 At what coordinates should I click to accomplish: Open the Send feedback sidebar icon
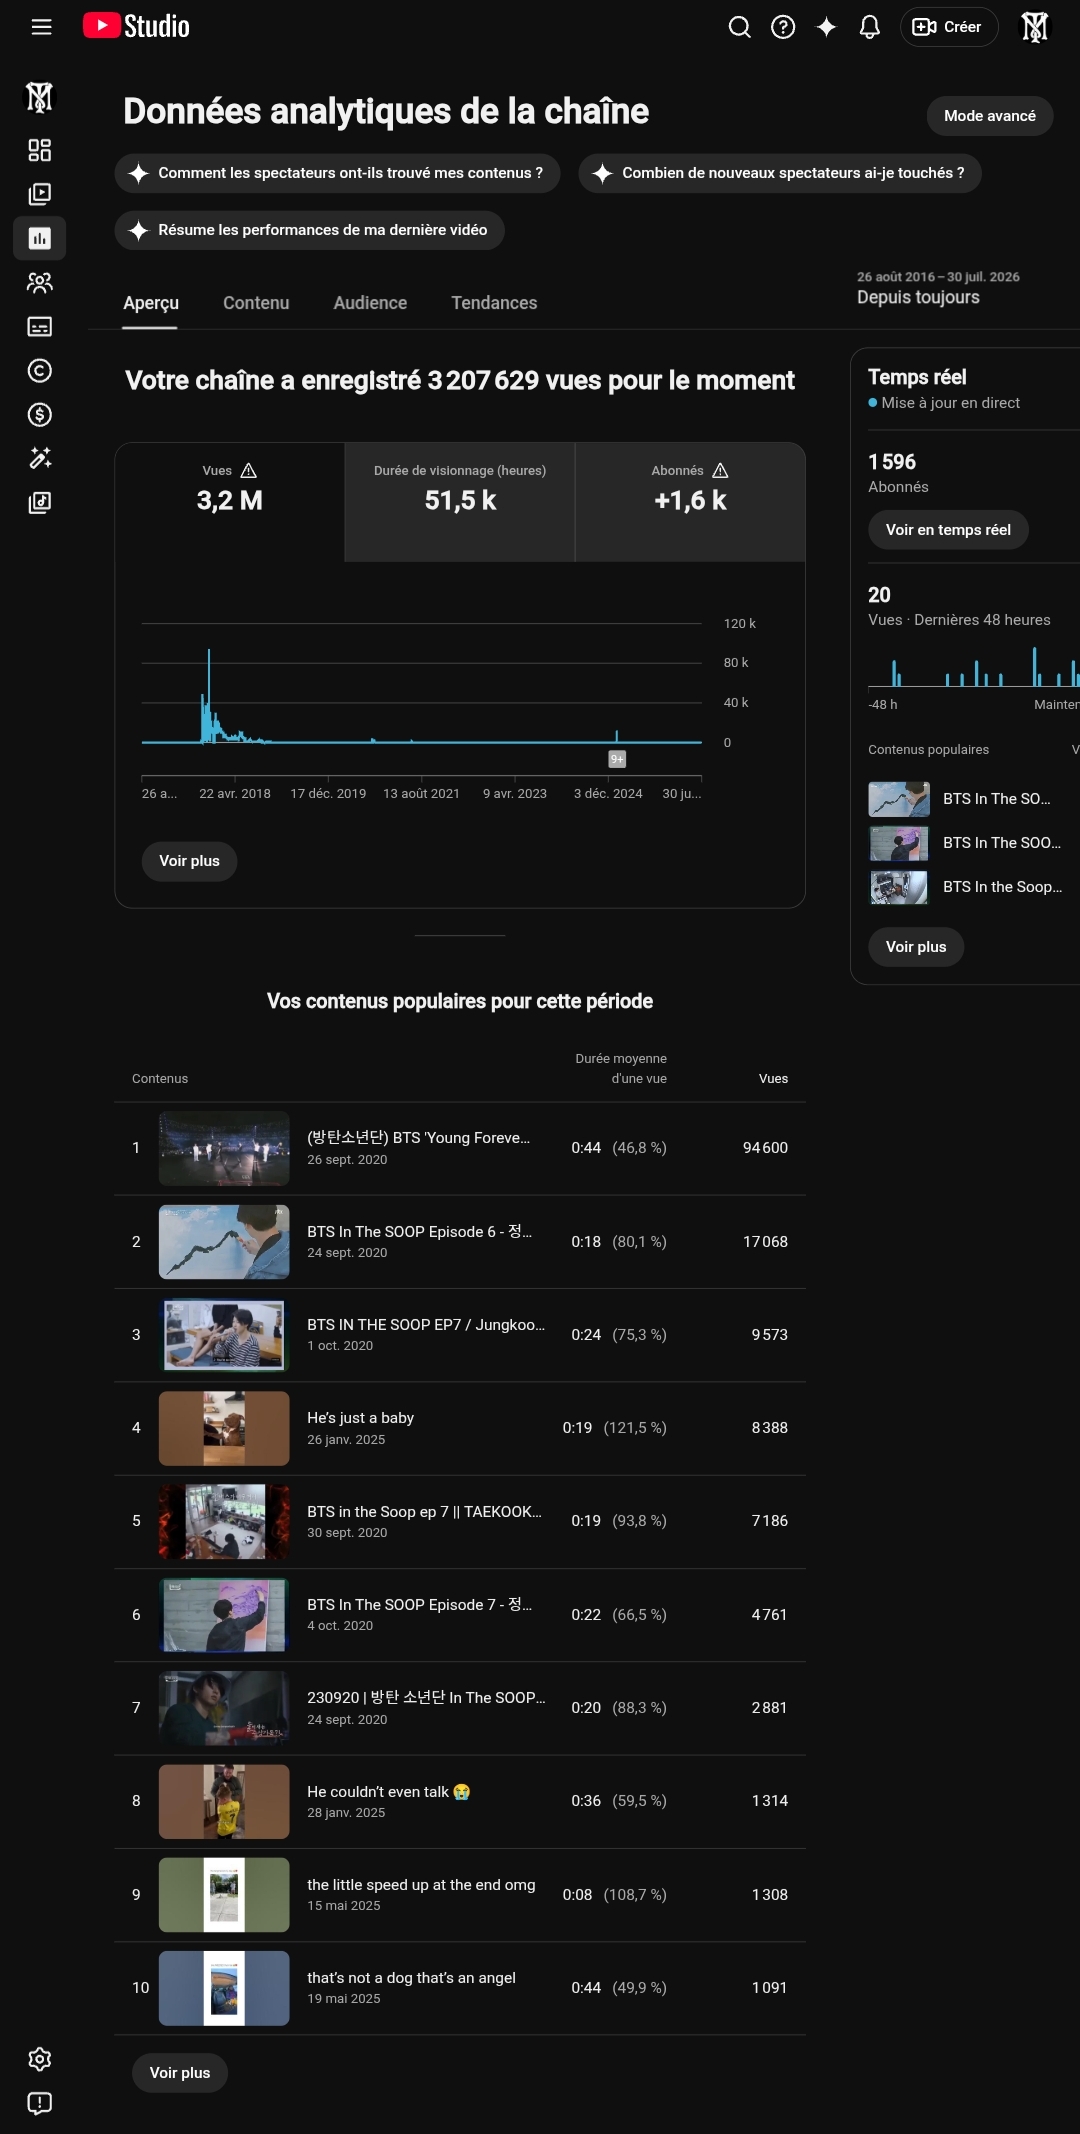click(40, 2103)
